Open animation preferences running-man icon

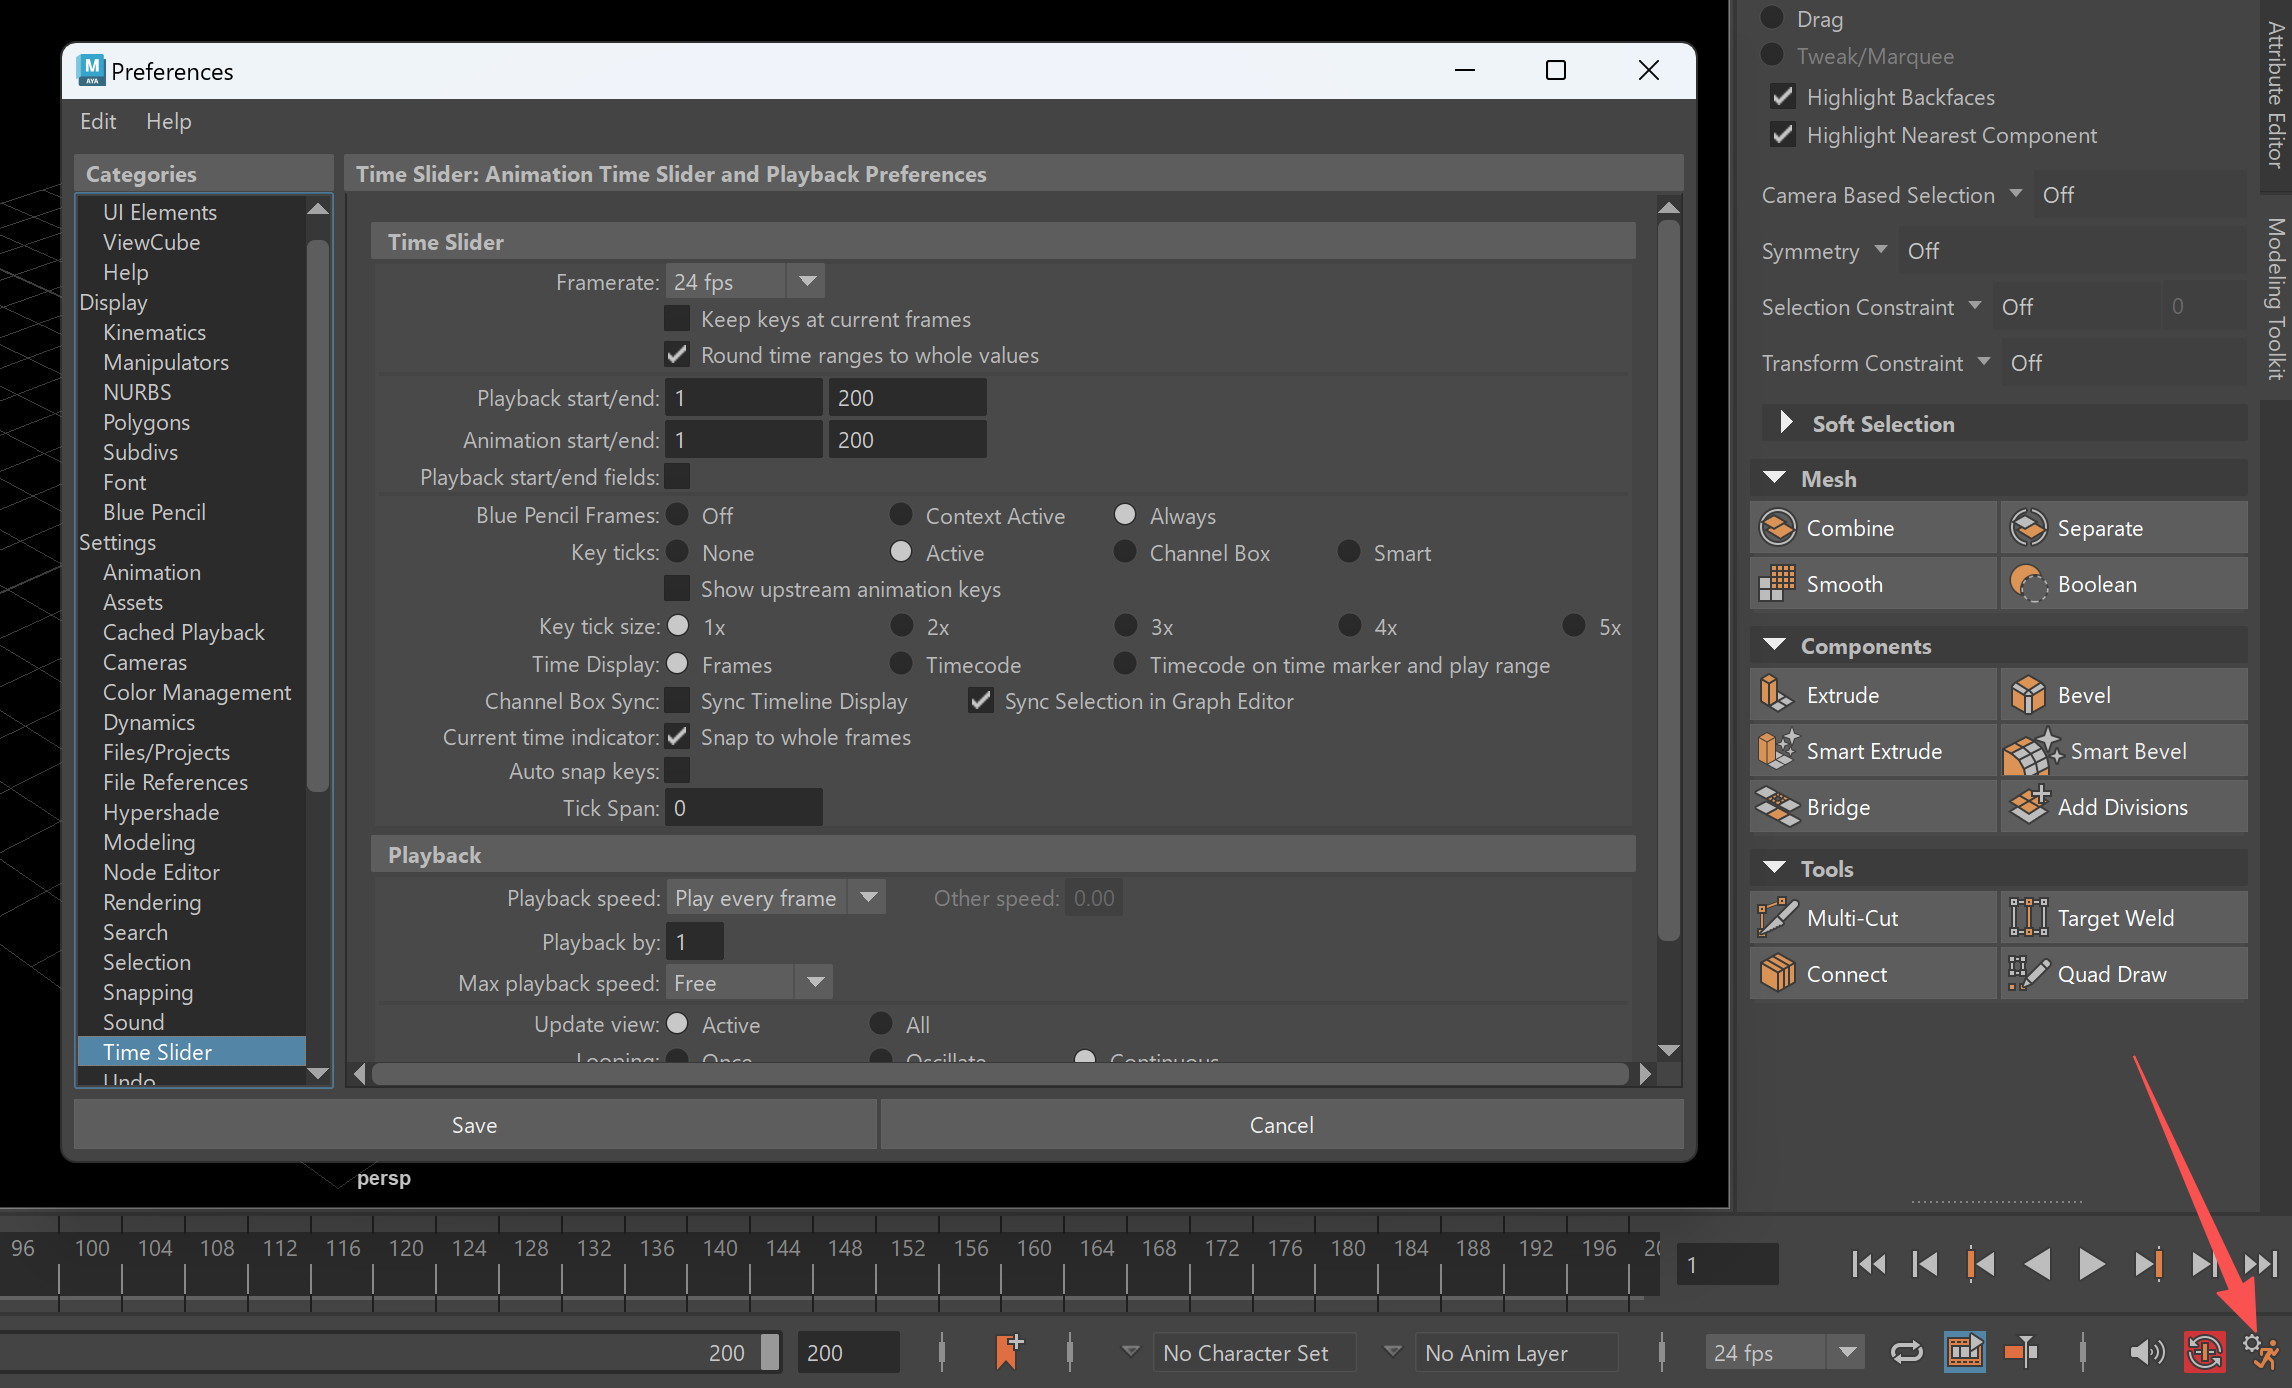click(2260, 1353)
